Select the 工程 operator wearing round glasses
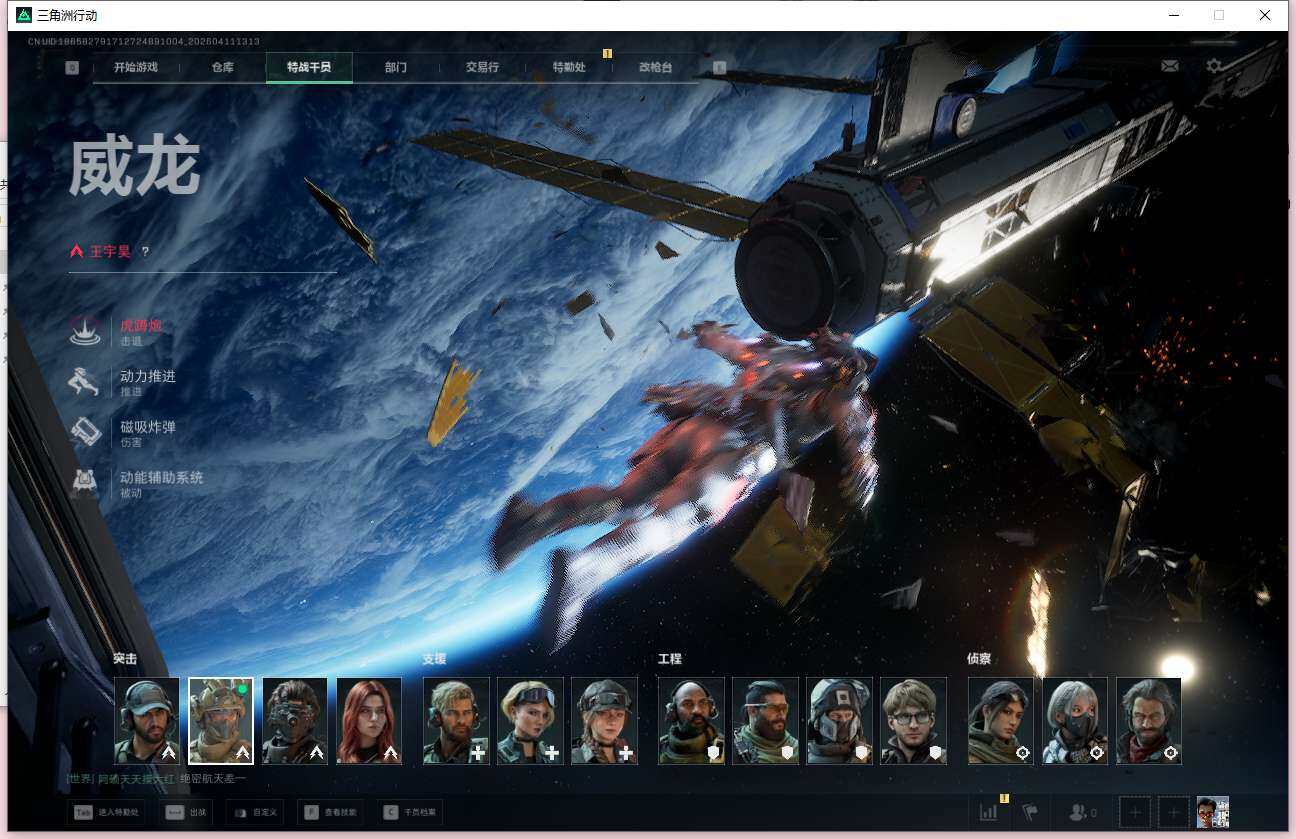 pos(913,721)
